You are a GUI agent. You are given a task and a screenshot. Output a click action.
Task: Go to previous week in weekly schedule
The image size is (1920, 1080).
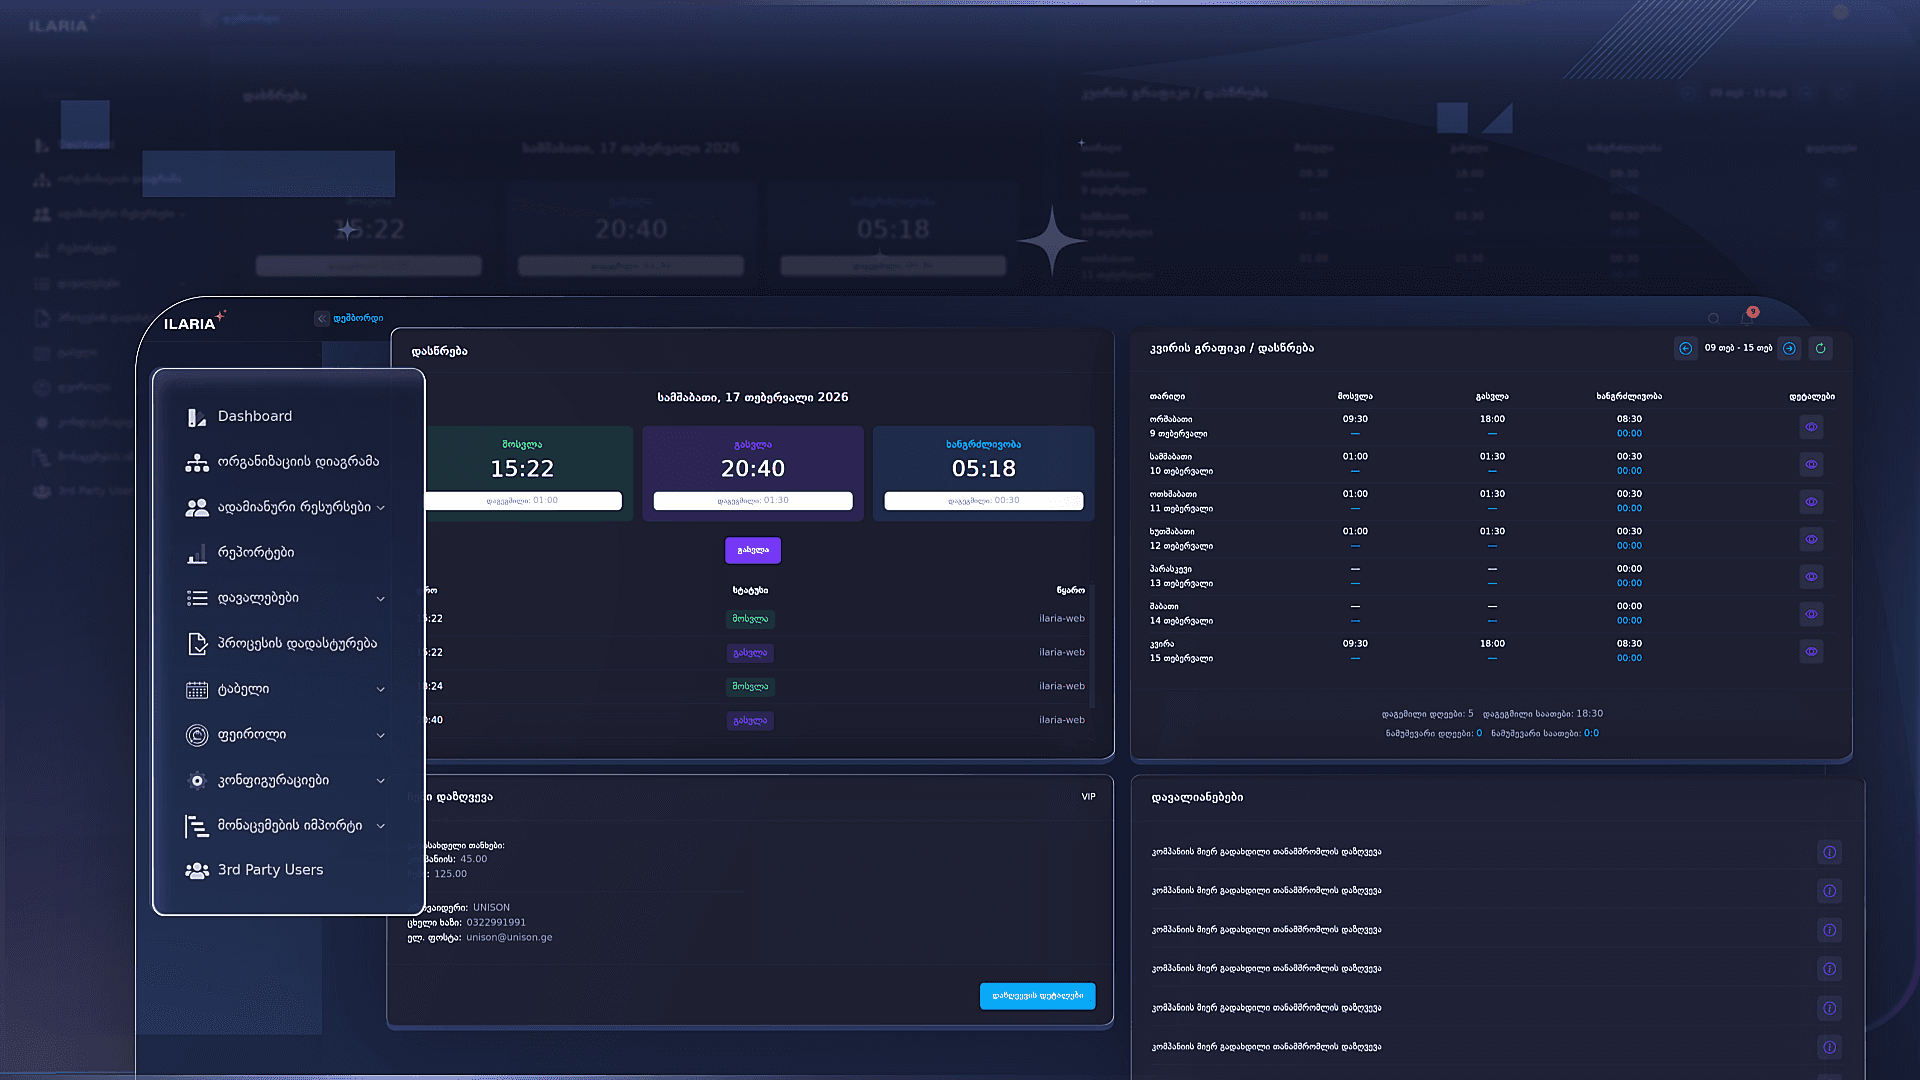pyautogui.click(x=1685, y=348)
